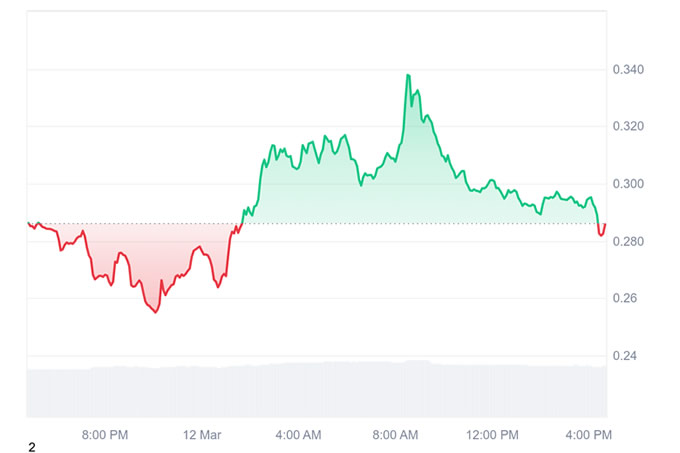Click the 0.340 price axis label
This screenshot has width=680, height=453.
[628, 69]
